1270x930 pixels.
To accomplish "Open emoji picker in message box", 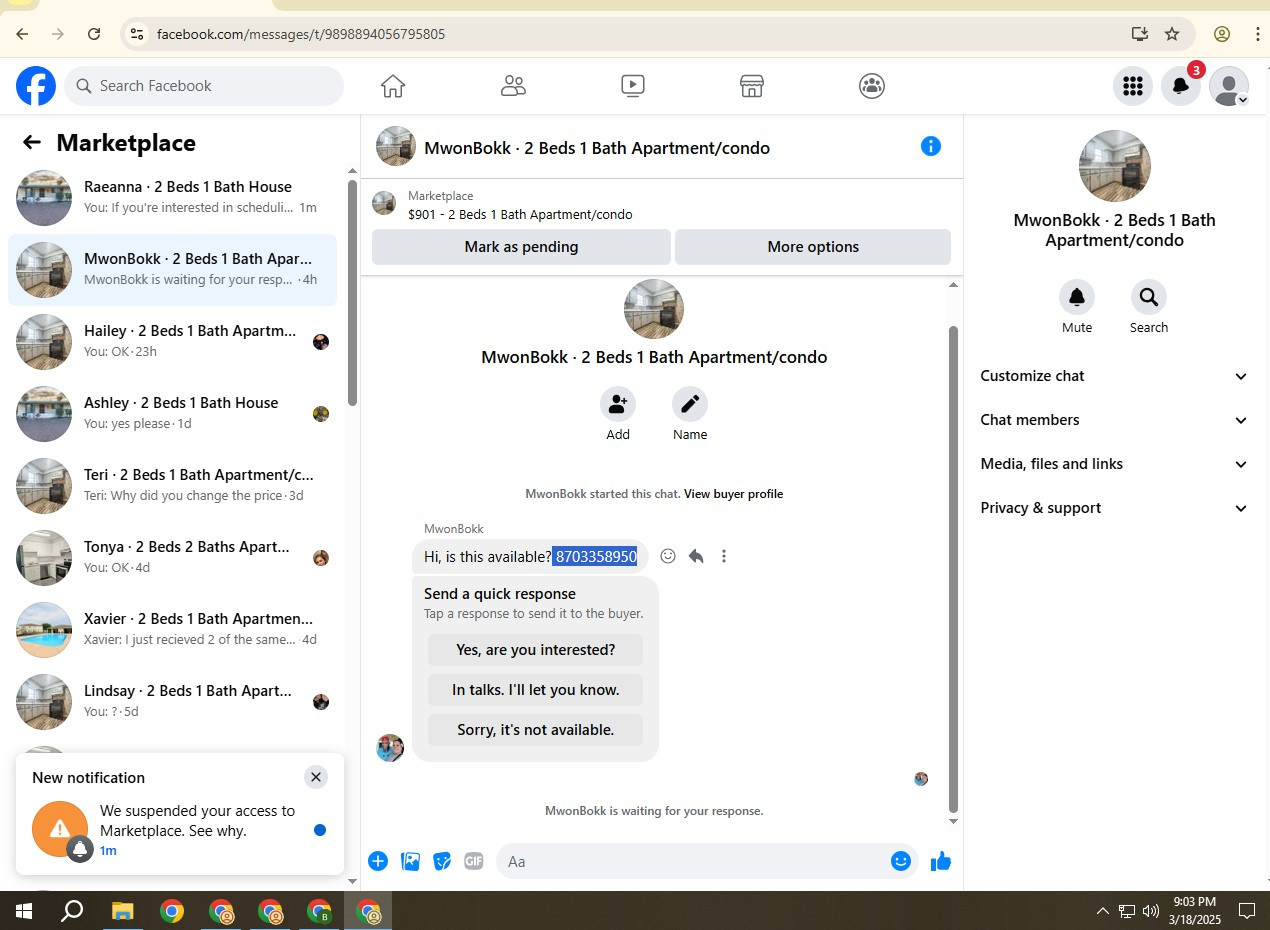I will click(901, 861).
